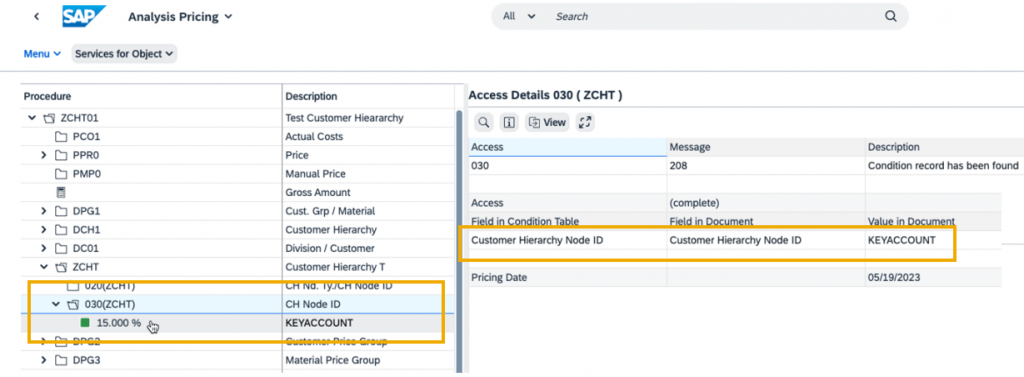
Task: Open the Menu dropdown
Action: [x=42, y=54]
